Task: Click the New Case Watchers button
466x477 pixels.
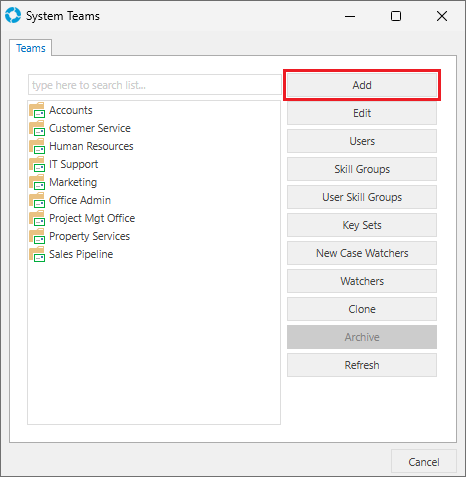Action: coord(362,253)
